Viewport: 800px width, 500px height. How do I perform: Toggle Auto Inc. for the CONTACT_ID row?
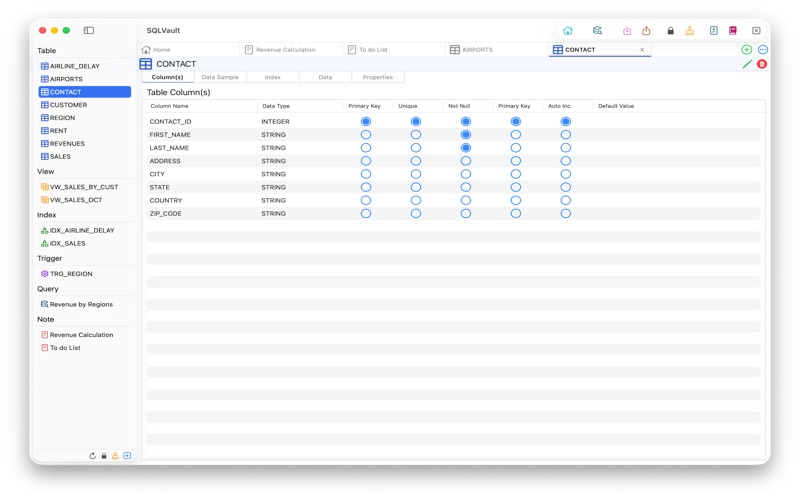pyautogui.click(x=565, y=121)
